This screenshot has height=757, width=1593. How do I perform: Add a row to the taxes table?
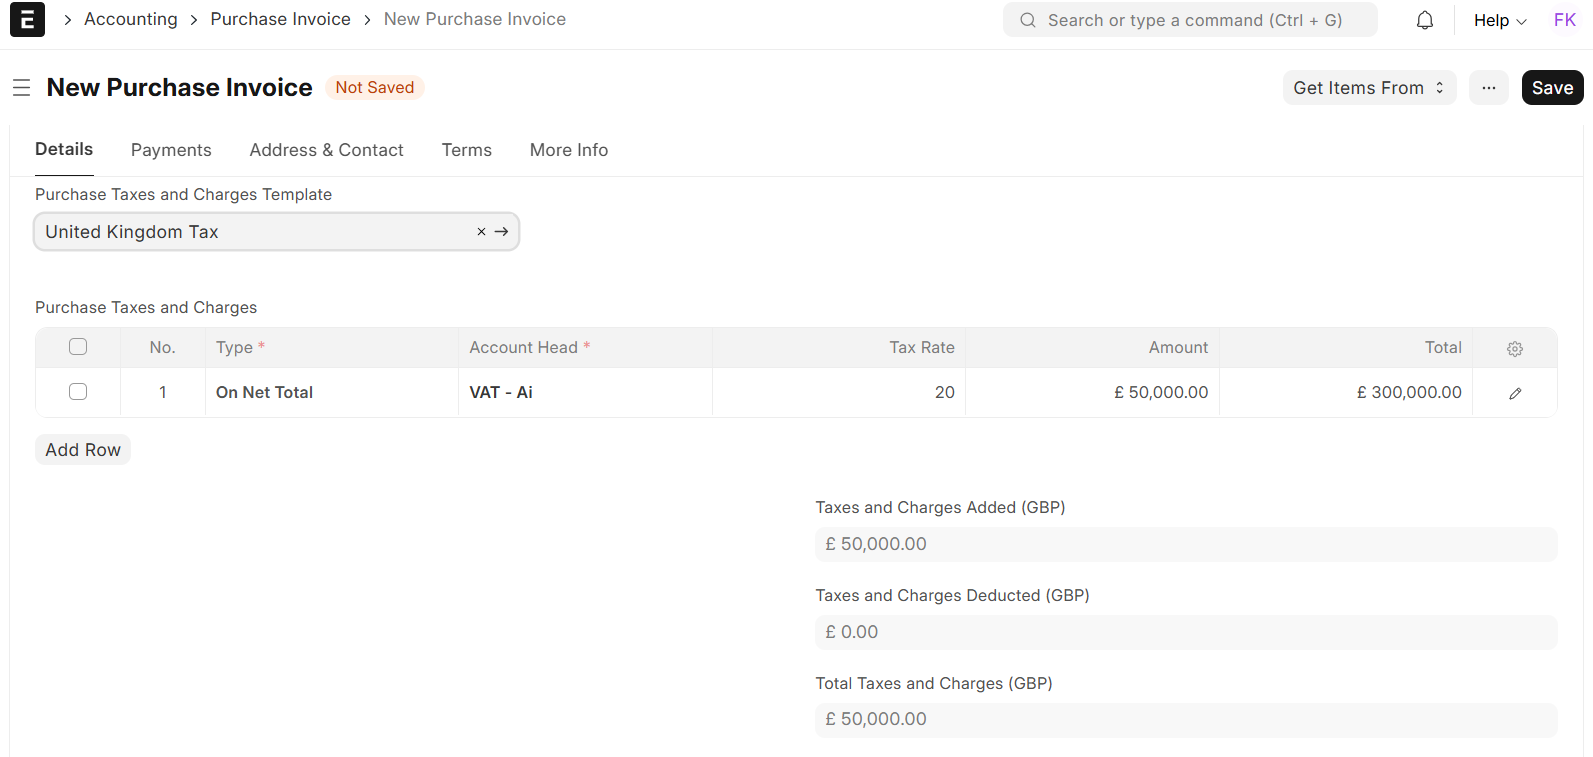click(x=83, y=450)
